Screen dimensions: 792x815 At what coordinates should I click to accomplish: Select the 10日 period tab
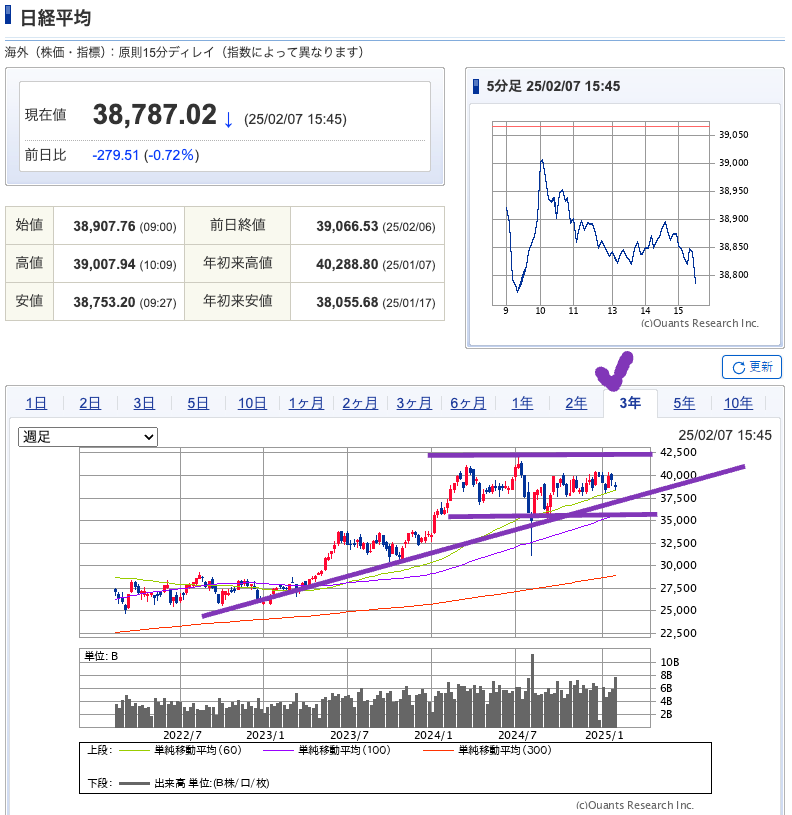tap(252, 403)
